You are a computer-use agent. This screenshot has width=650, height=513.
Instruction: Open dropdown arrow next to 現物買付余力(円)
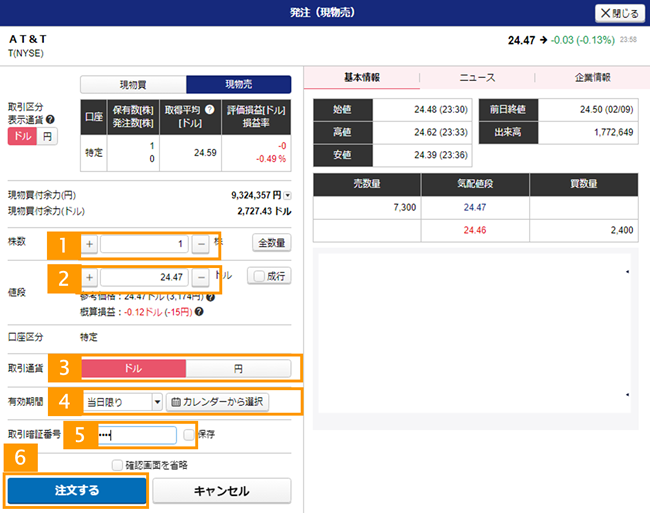click(288, 196)
